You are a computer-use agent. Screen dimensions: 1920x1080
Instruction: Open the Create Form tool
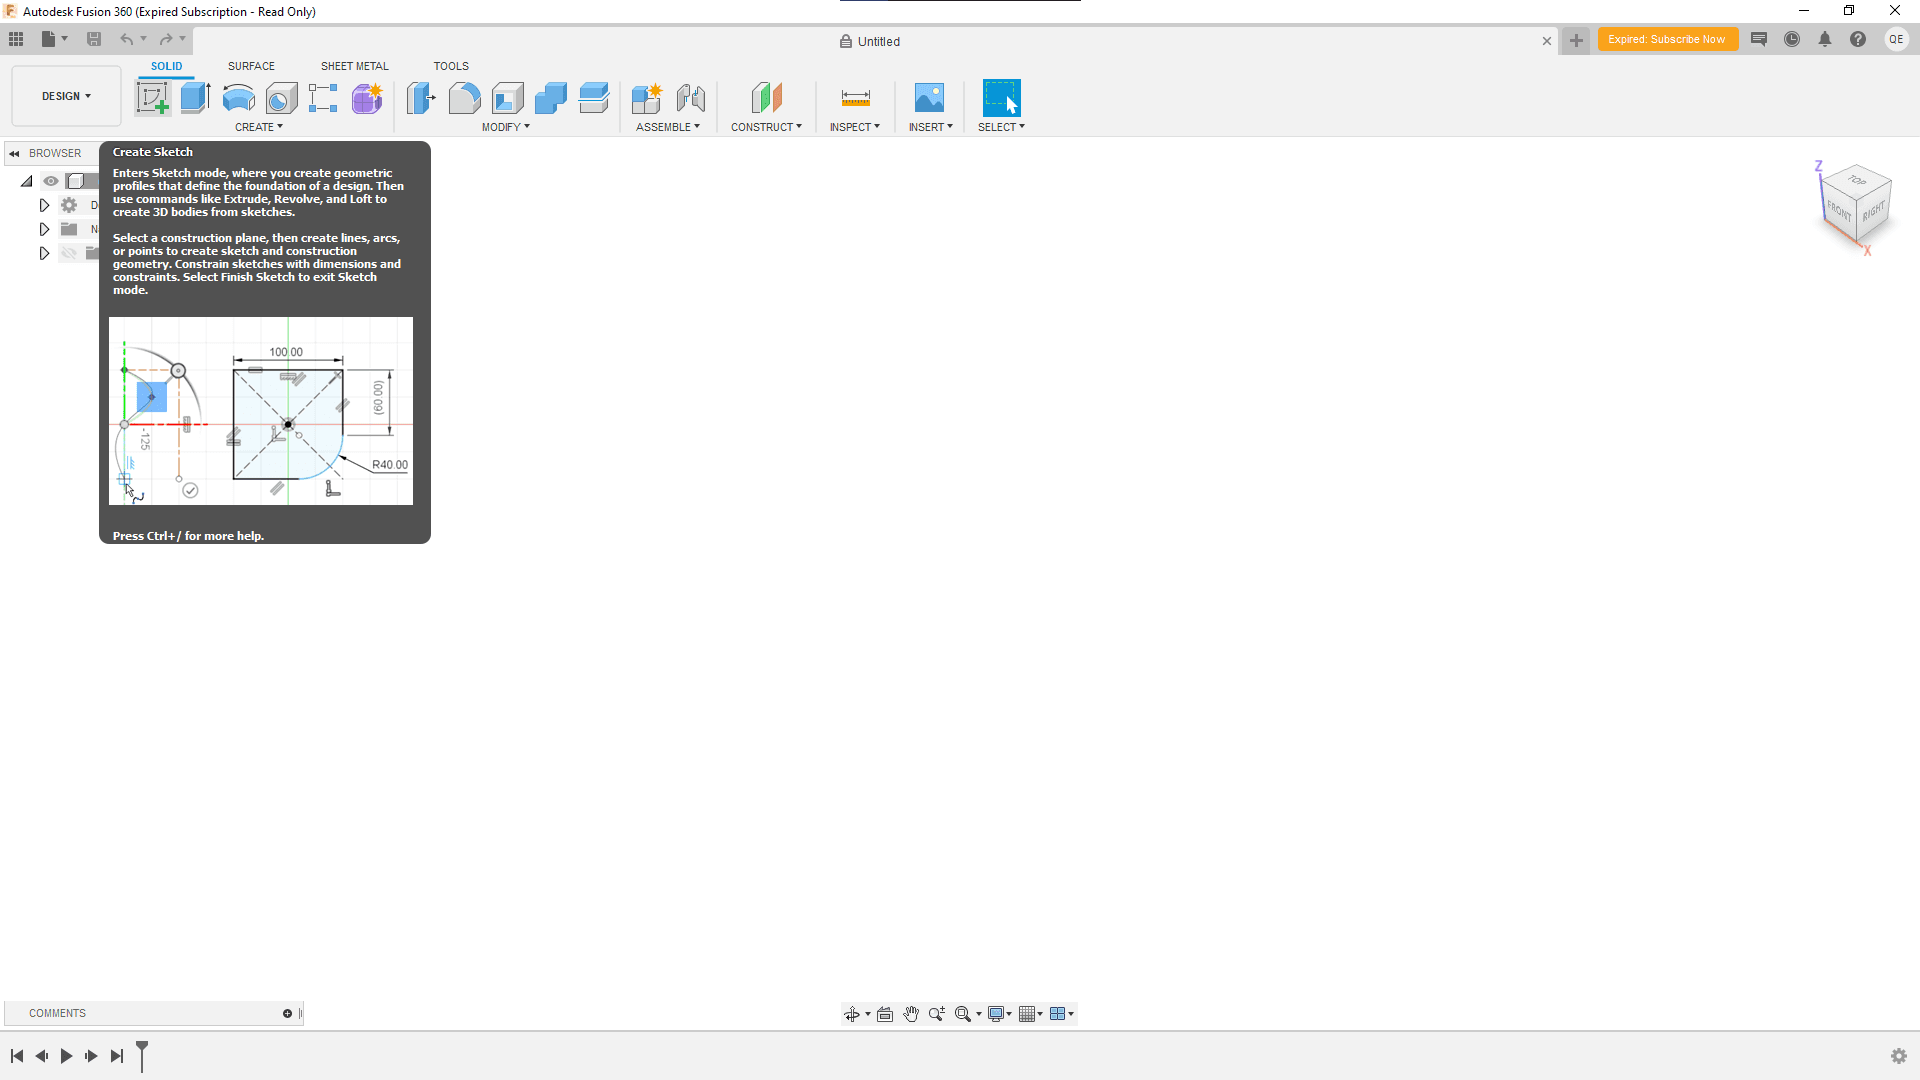[366, 97]
